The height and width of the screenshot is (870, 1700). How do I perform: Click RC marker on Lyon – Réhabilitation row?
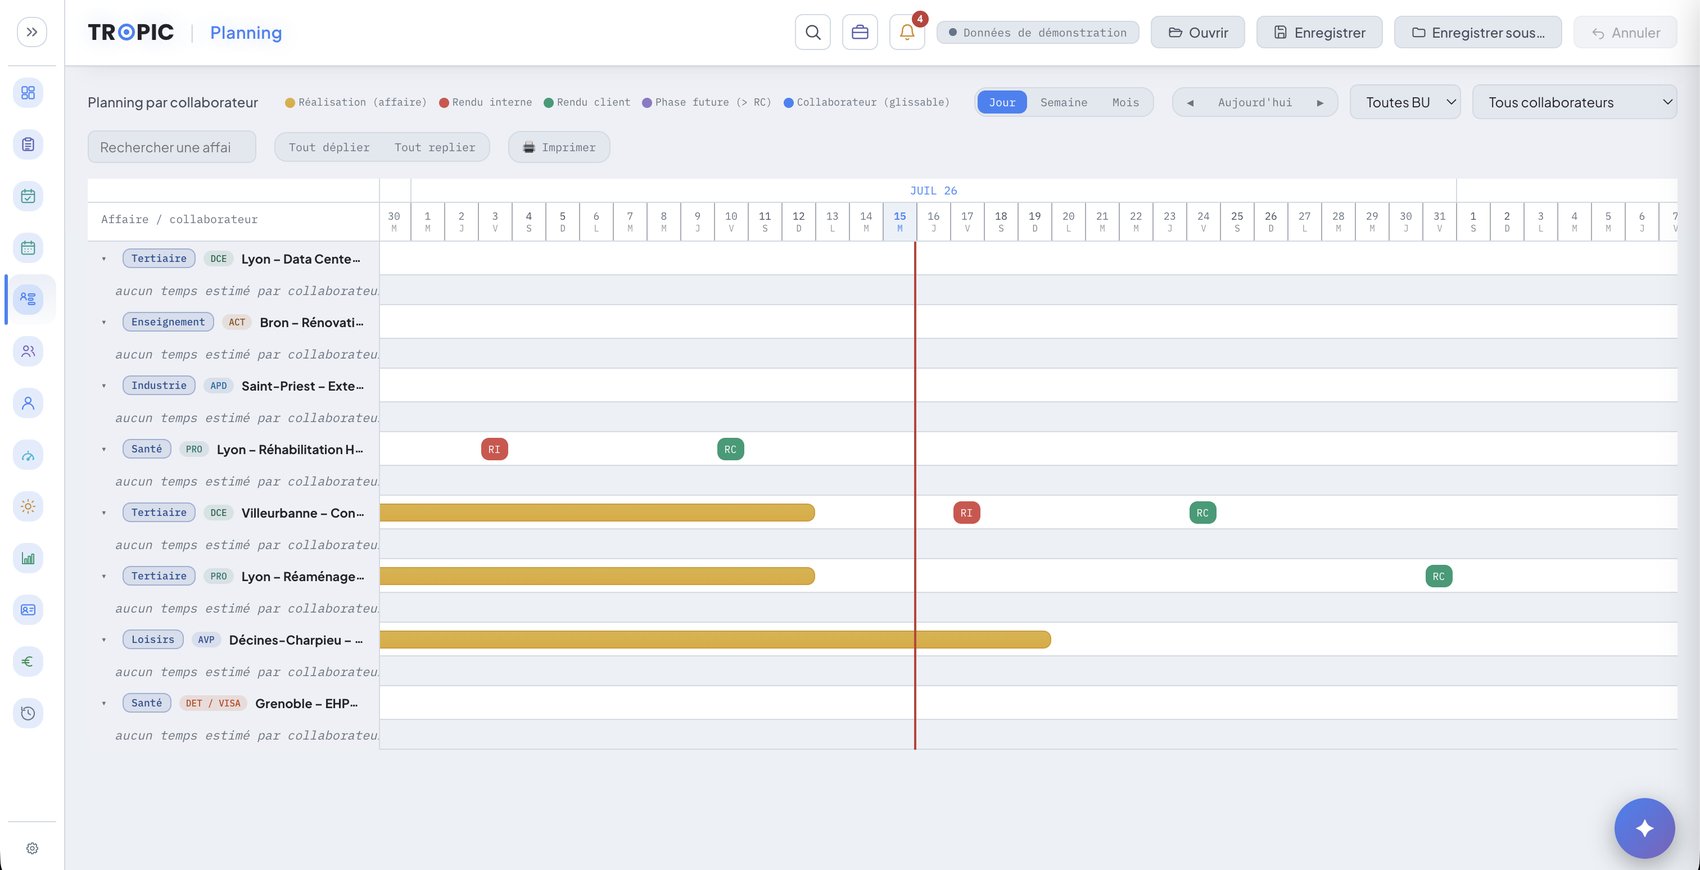(730, 449)
